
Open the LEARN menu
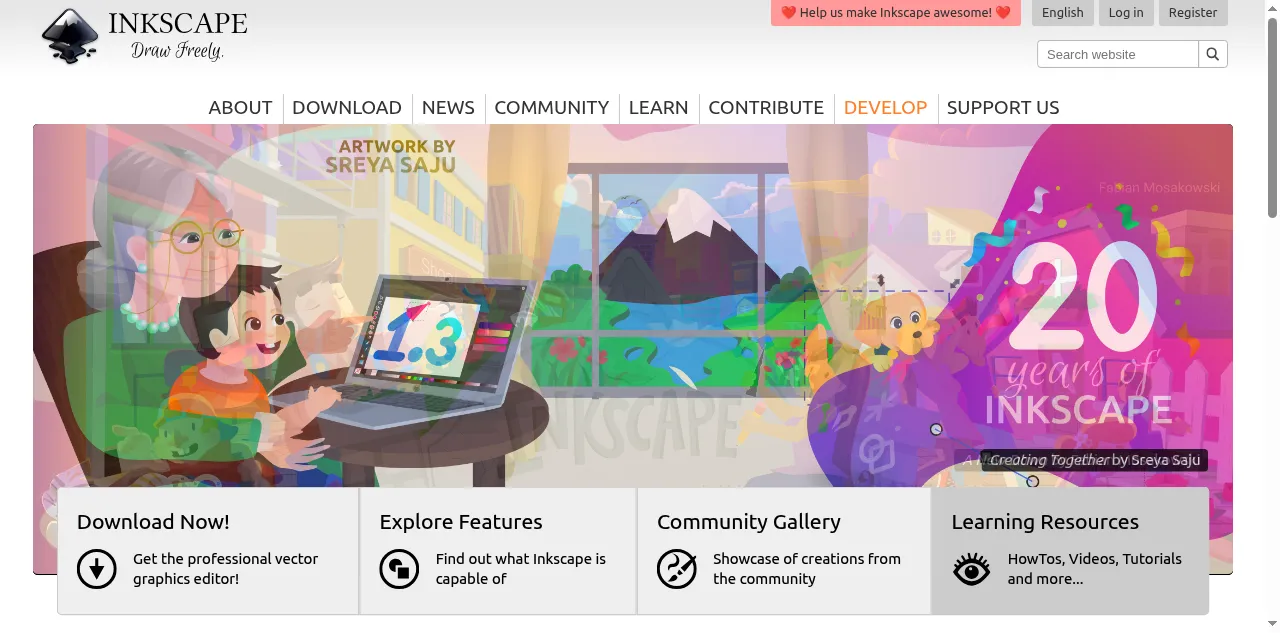coord(658,107)
